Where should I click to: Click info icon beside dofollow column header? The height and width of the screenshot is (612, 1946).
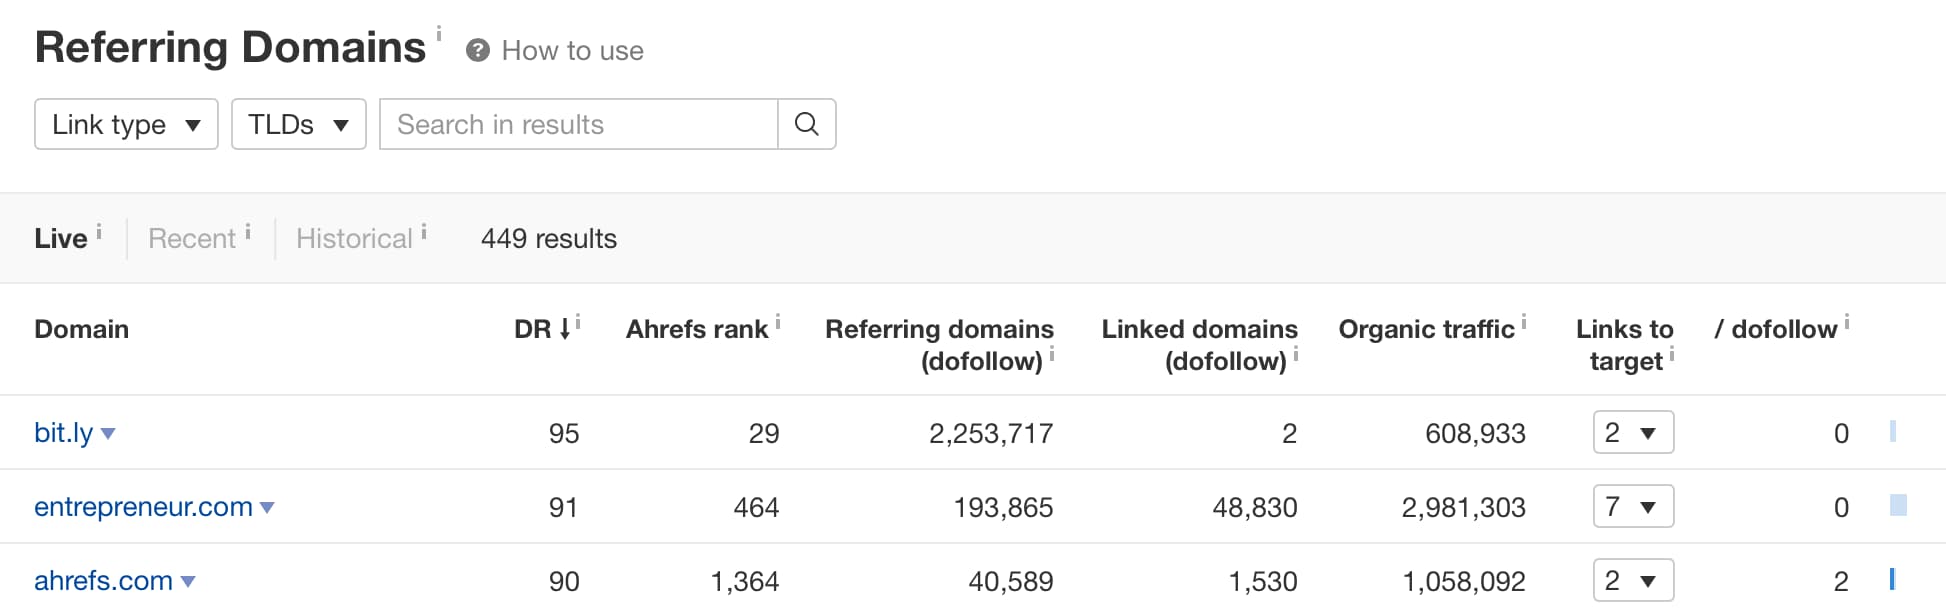pos(1847,321)
